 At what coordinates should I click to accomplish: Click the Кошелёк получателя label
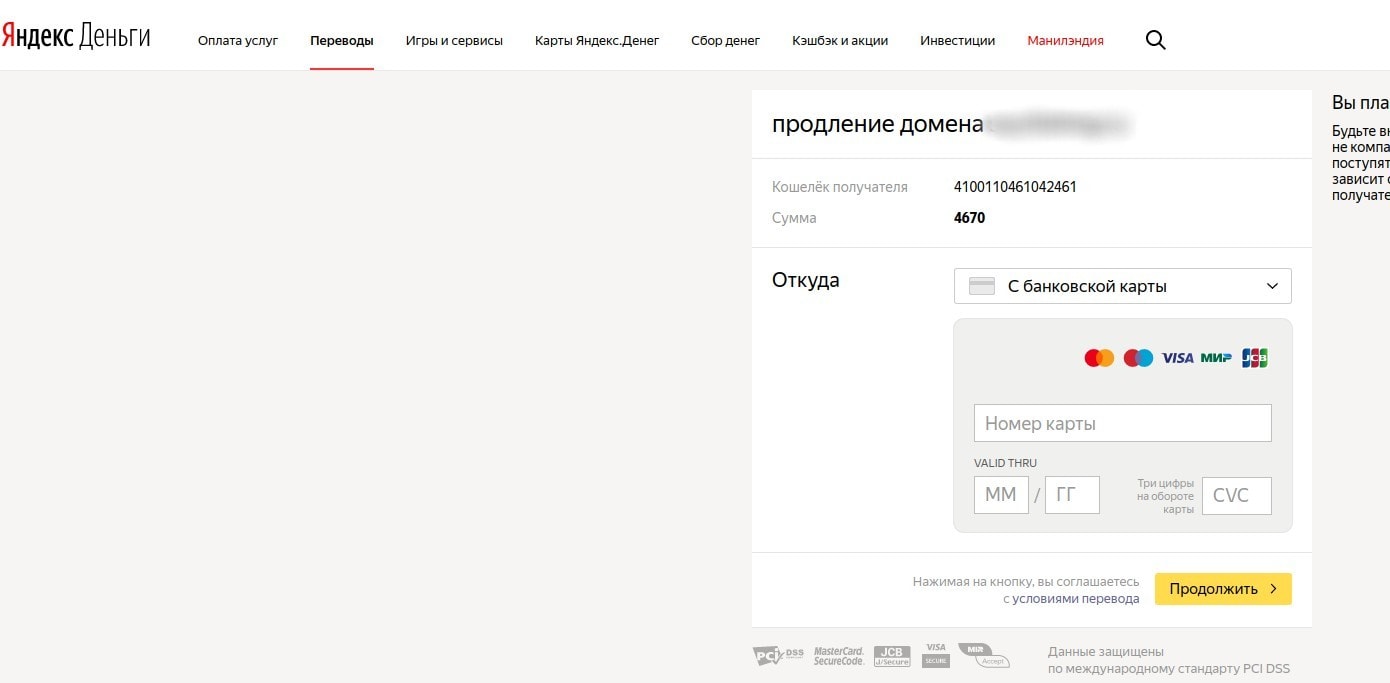click(840, 187)
